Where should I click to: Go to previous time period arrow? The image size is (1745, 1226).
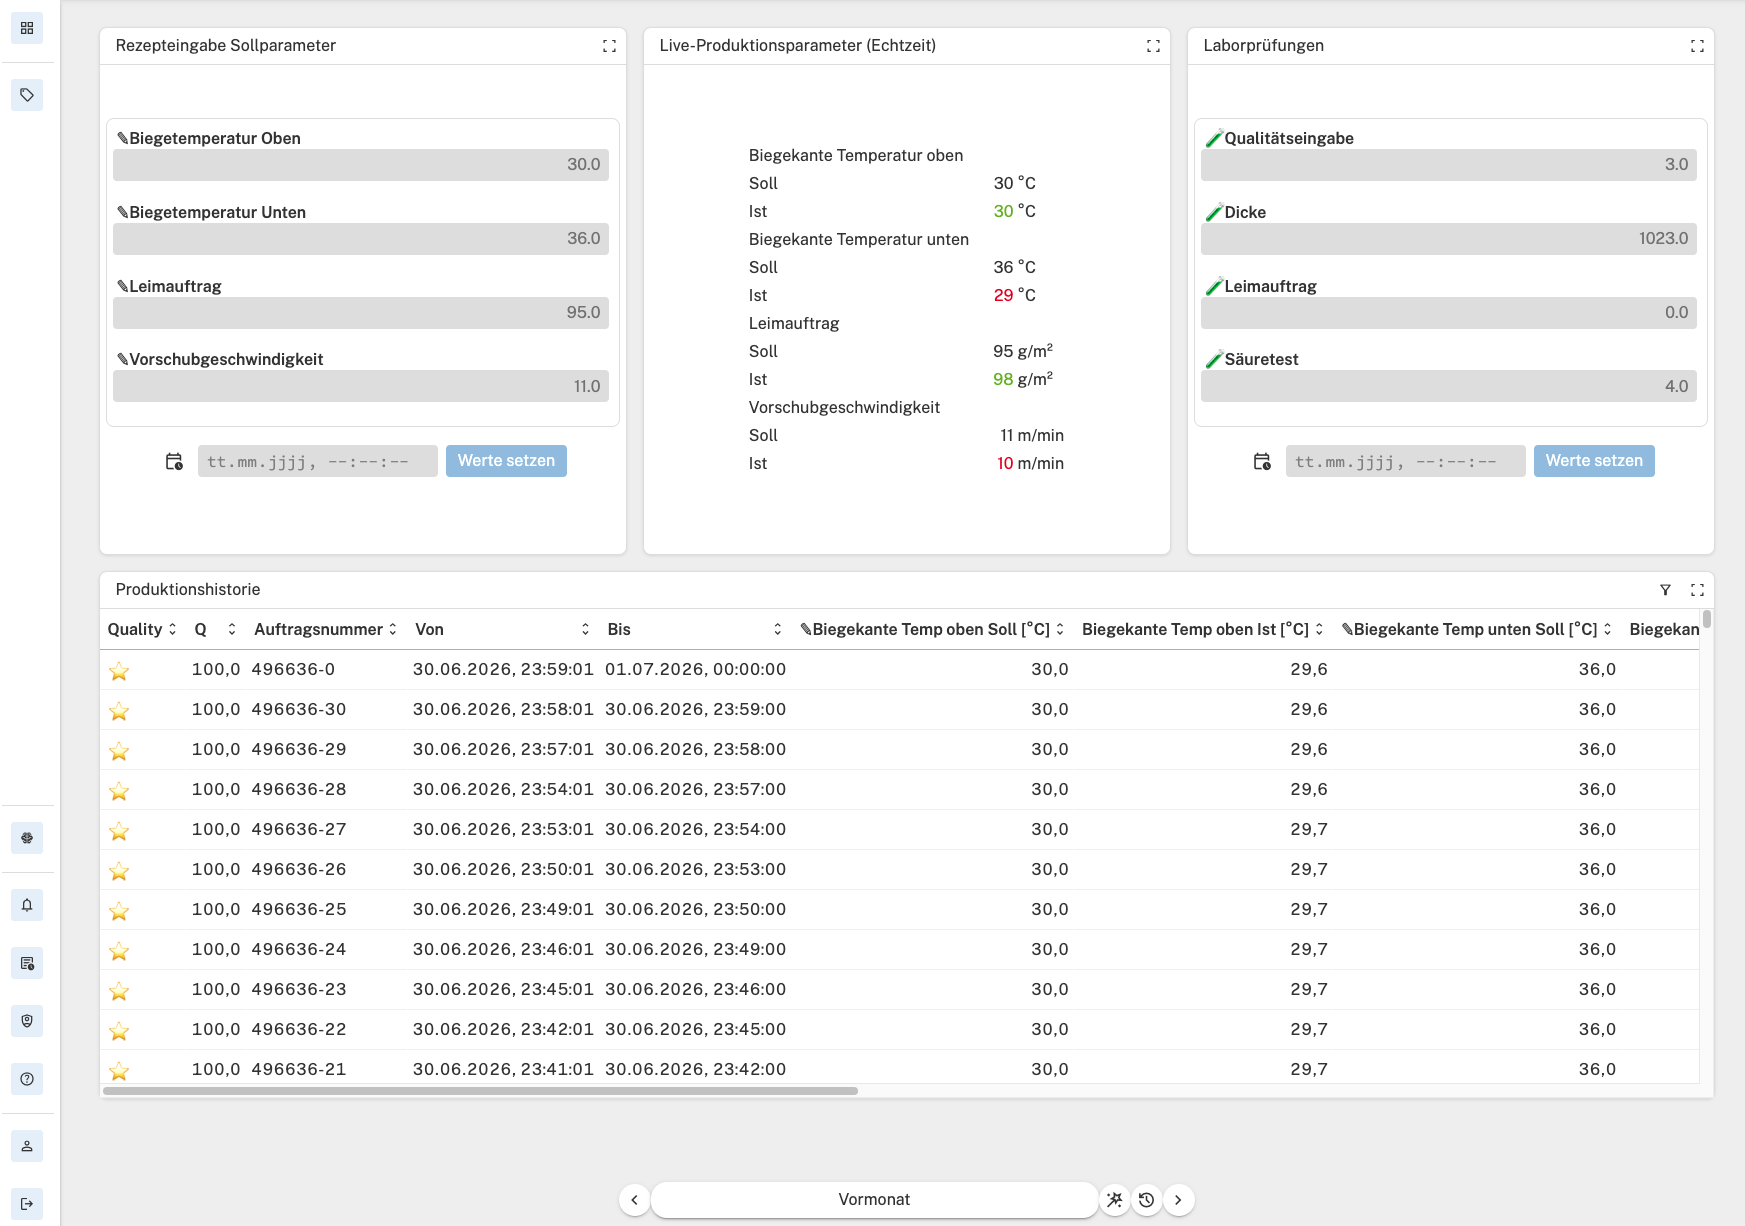634,1200
